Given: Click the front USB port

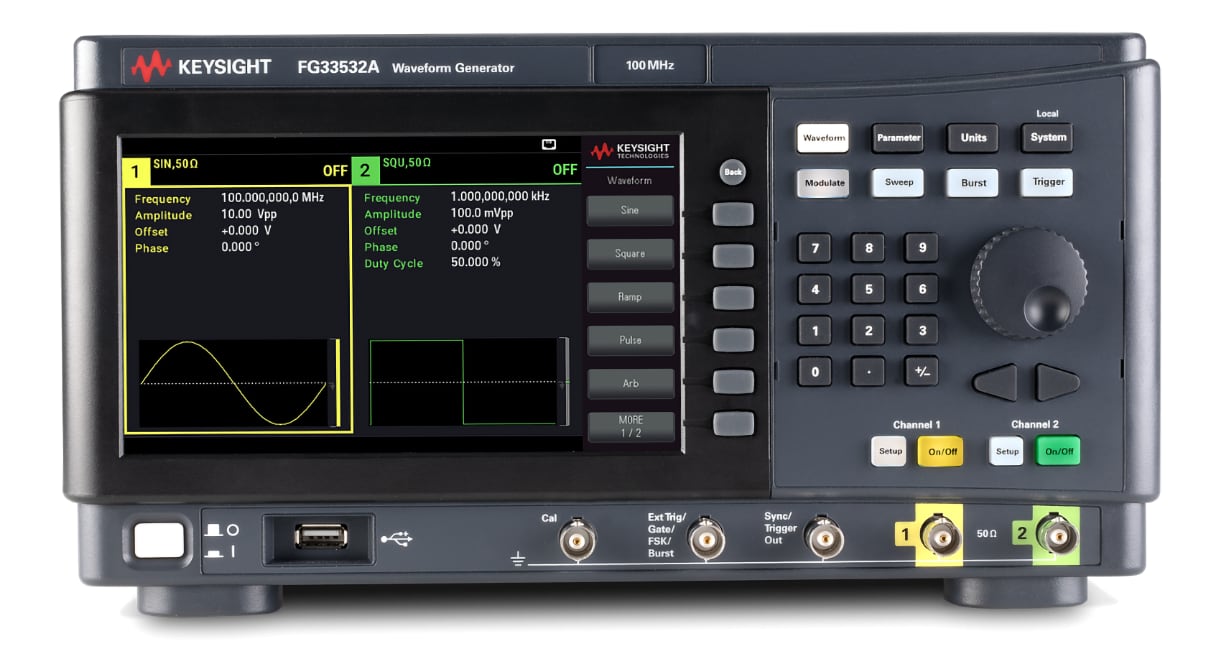Looking at the screenshot, I should [321, 537].
